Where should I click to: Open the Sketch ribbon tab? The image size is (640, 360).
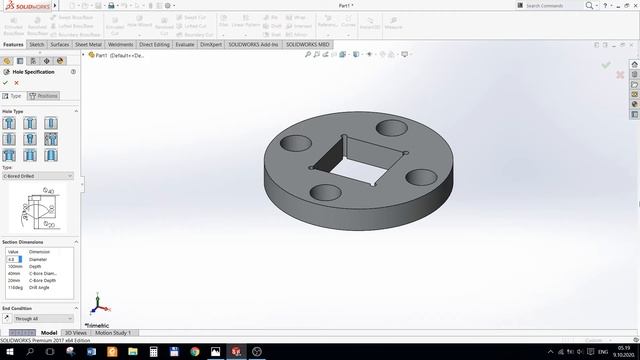(36, 44)
